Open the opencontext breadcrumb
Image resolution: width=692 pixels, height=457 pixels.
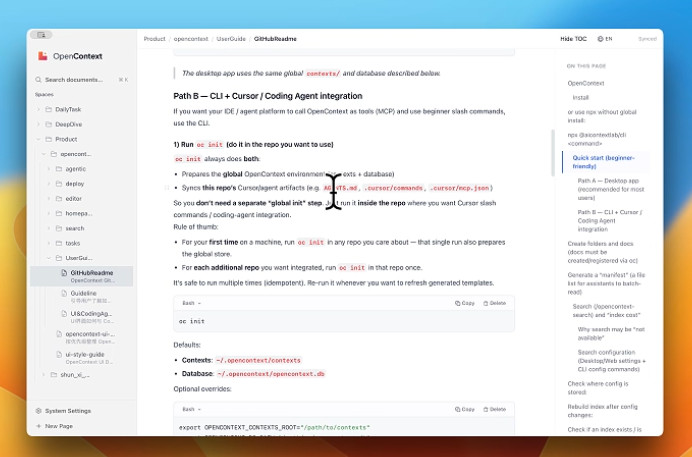coord(191,39)
